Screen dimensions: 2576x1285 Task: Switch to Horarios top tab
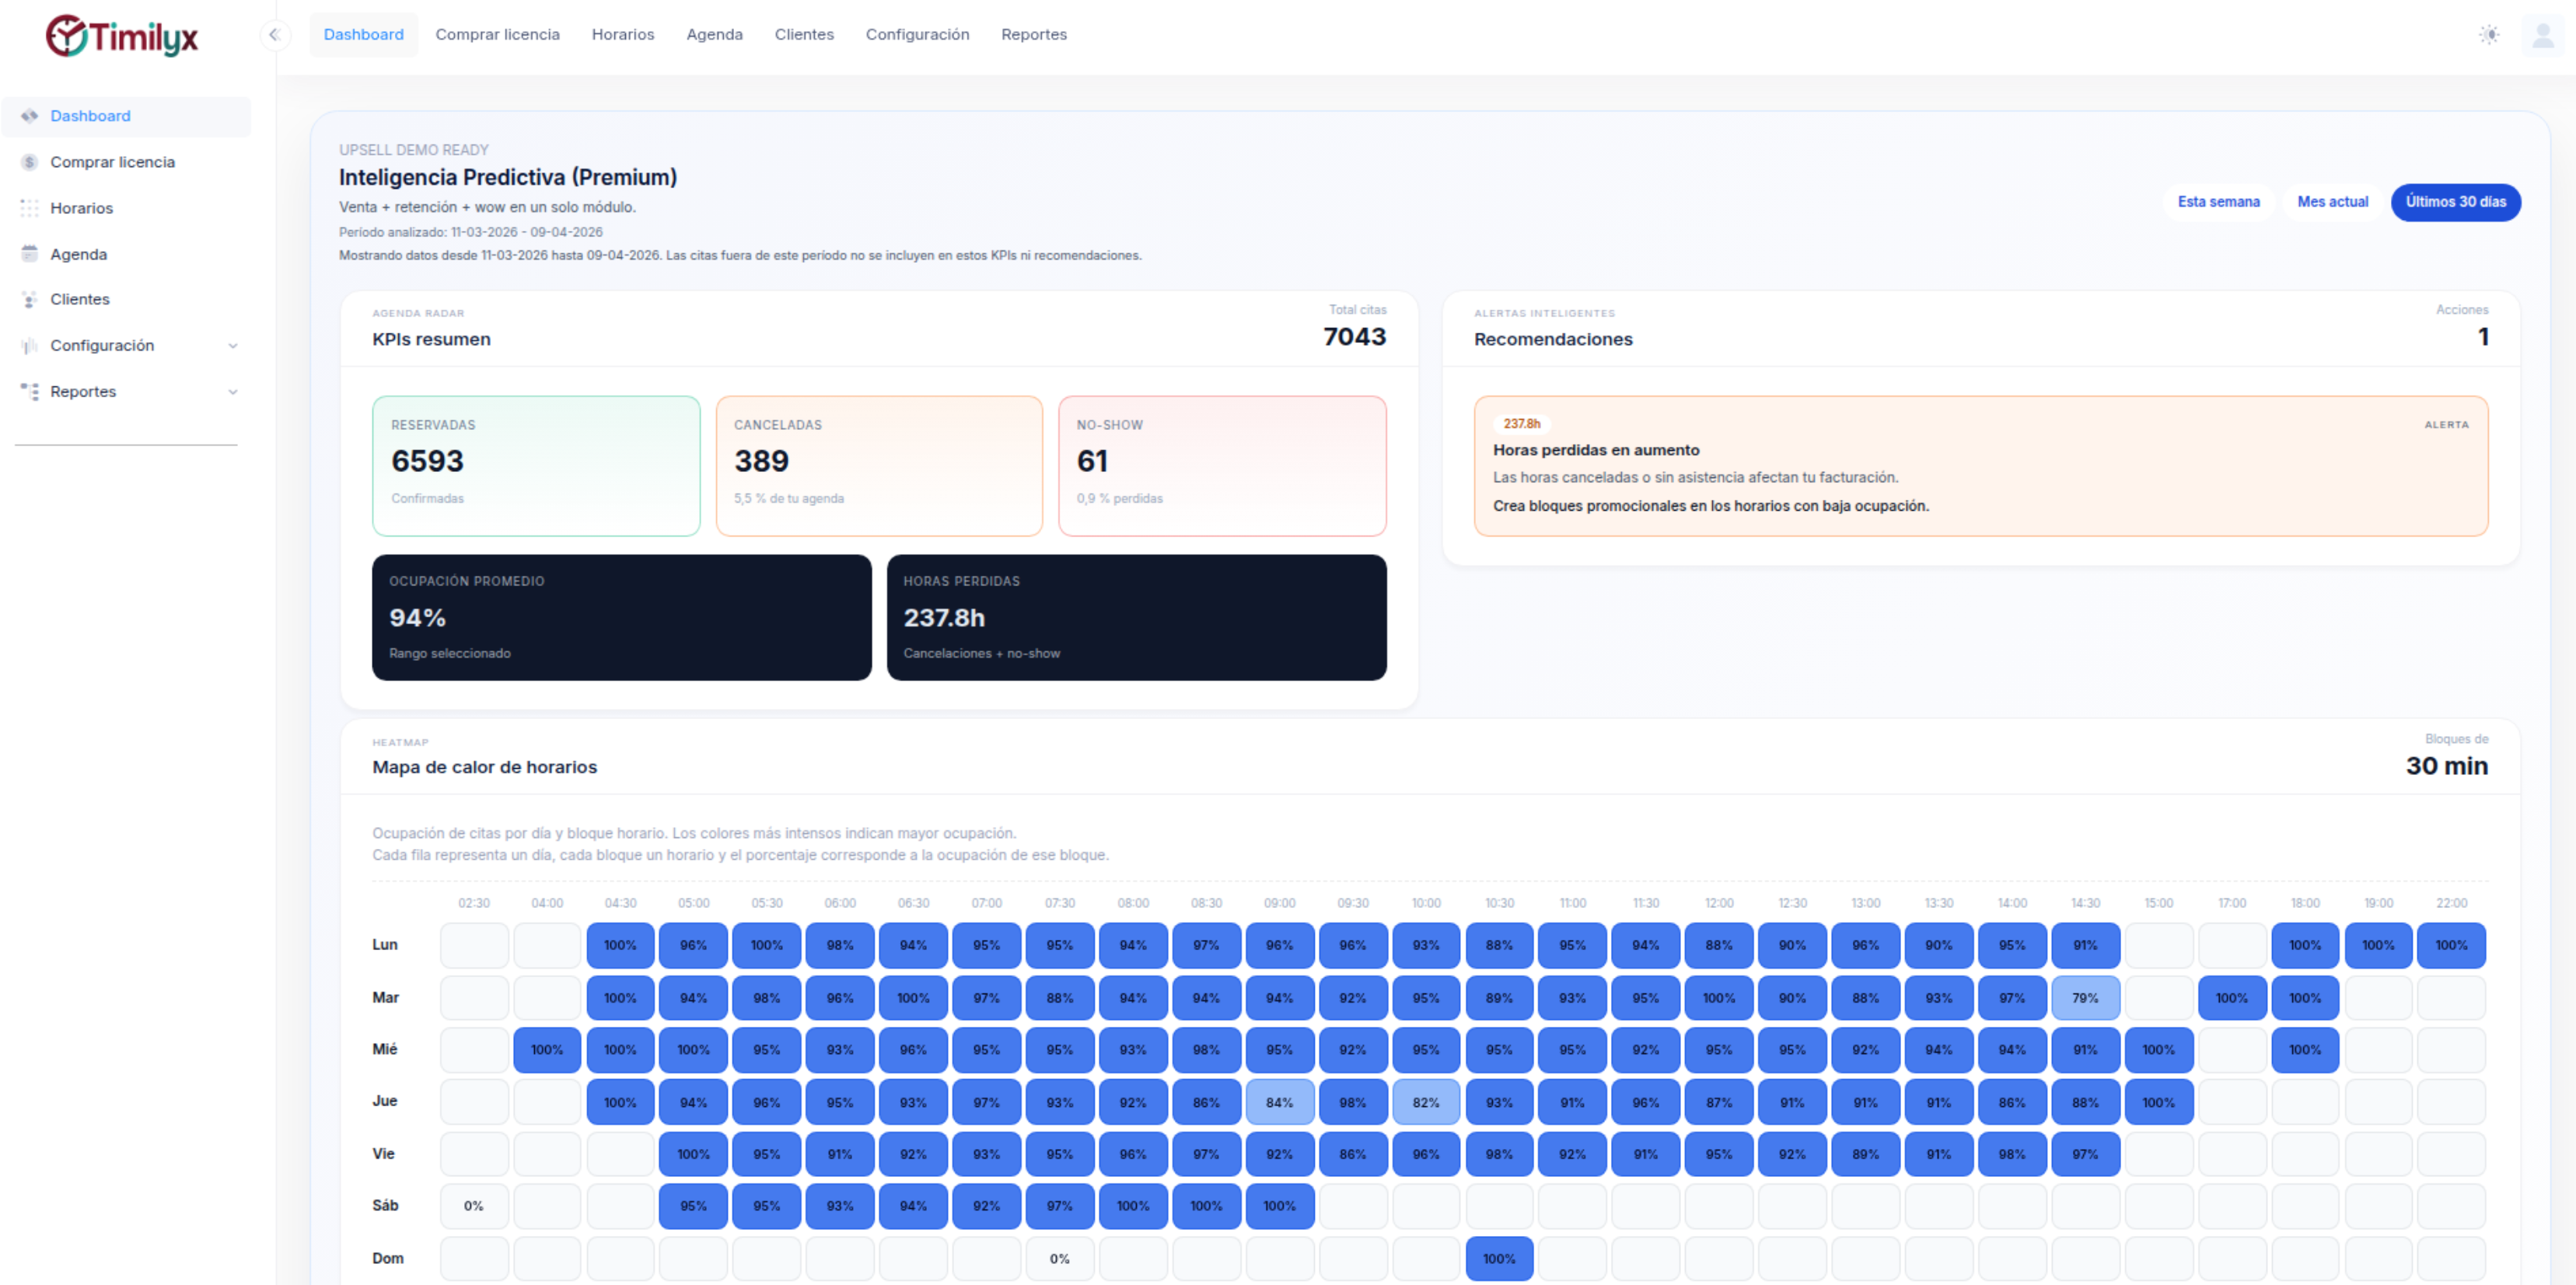pyautogui.click(x=623, y=35)
